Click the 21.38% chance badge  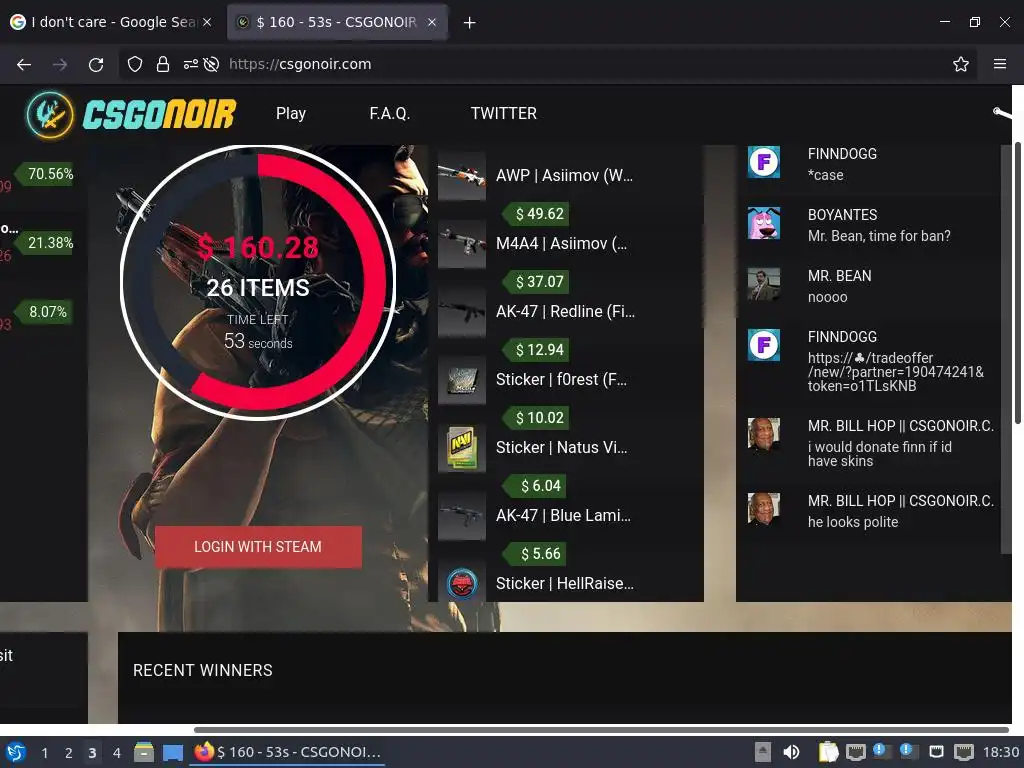click(x=46, y=243)
